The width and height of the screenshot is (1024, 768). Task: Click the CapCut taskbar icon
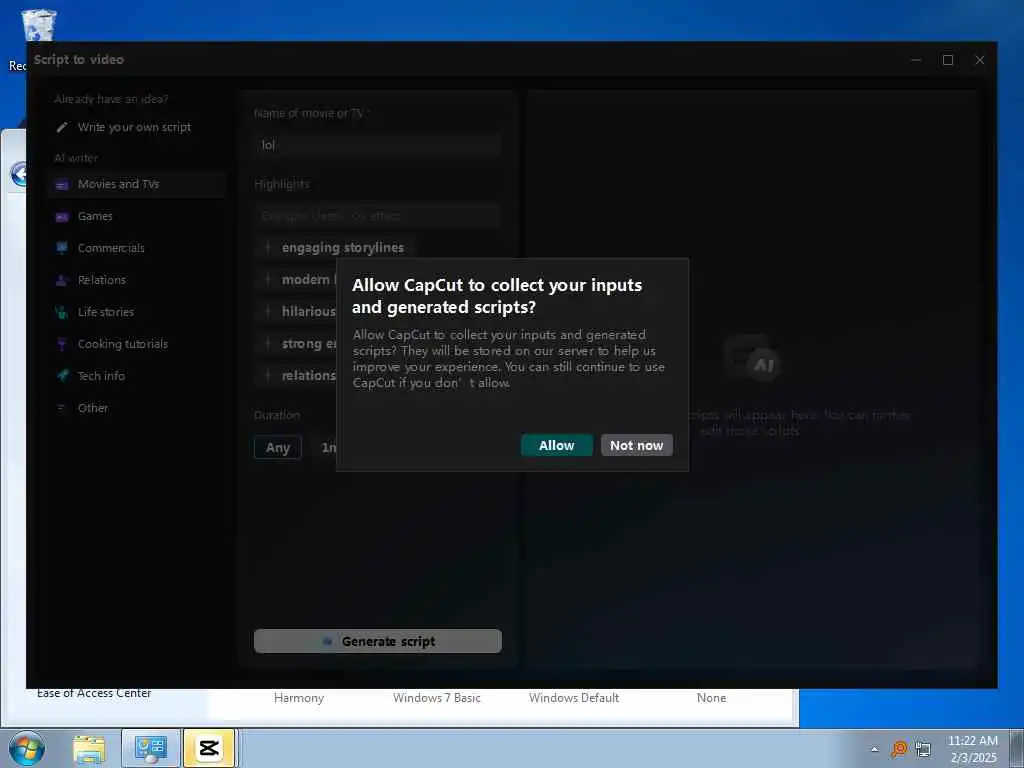click(209, 748)
